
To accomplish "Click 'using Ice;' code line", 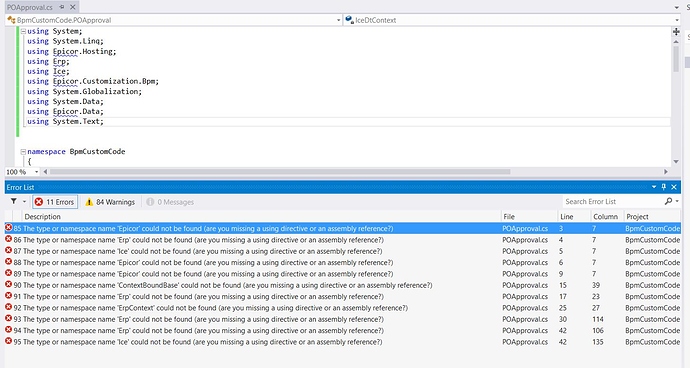I will point(48,71).
